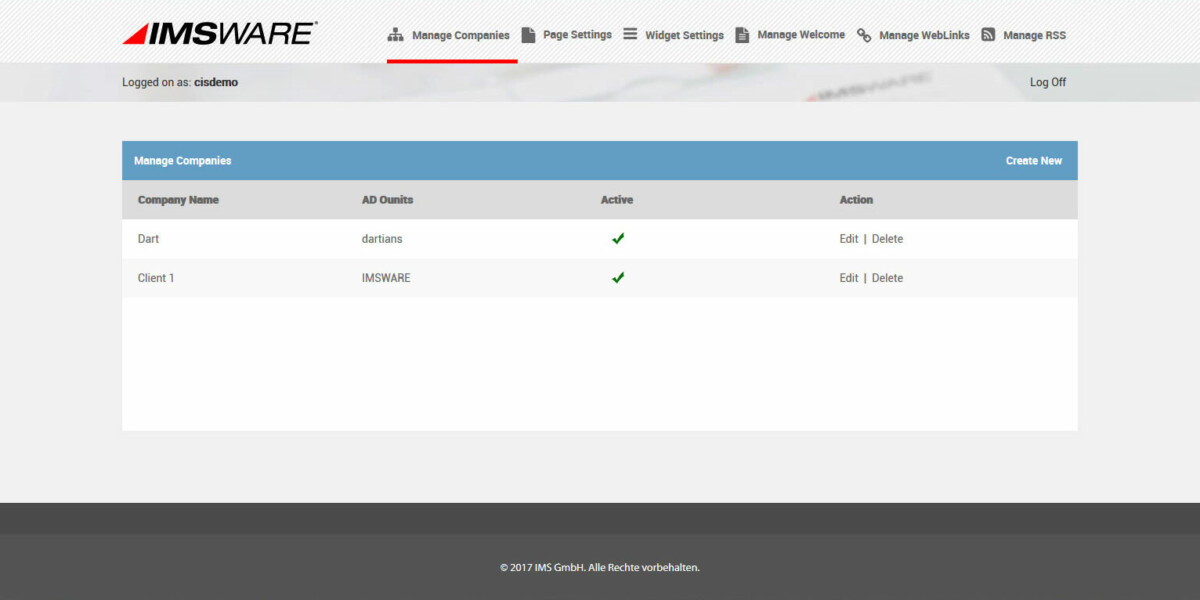Edit the Dart company entry
1200x600 pixels.
click(x=848, y=238)
